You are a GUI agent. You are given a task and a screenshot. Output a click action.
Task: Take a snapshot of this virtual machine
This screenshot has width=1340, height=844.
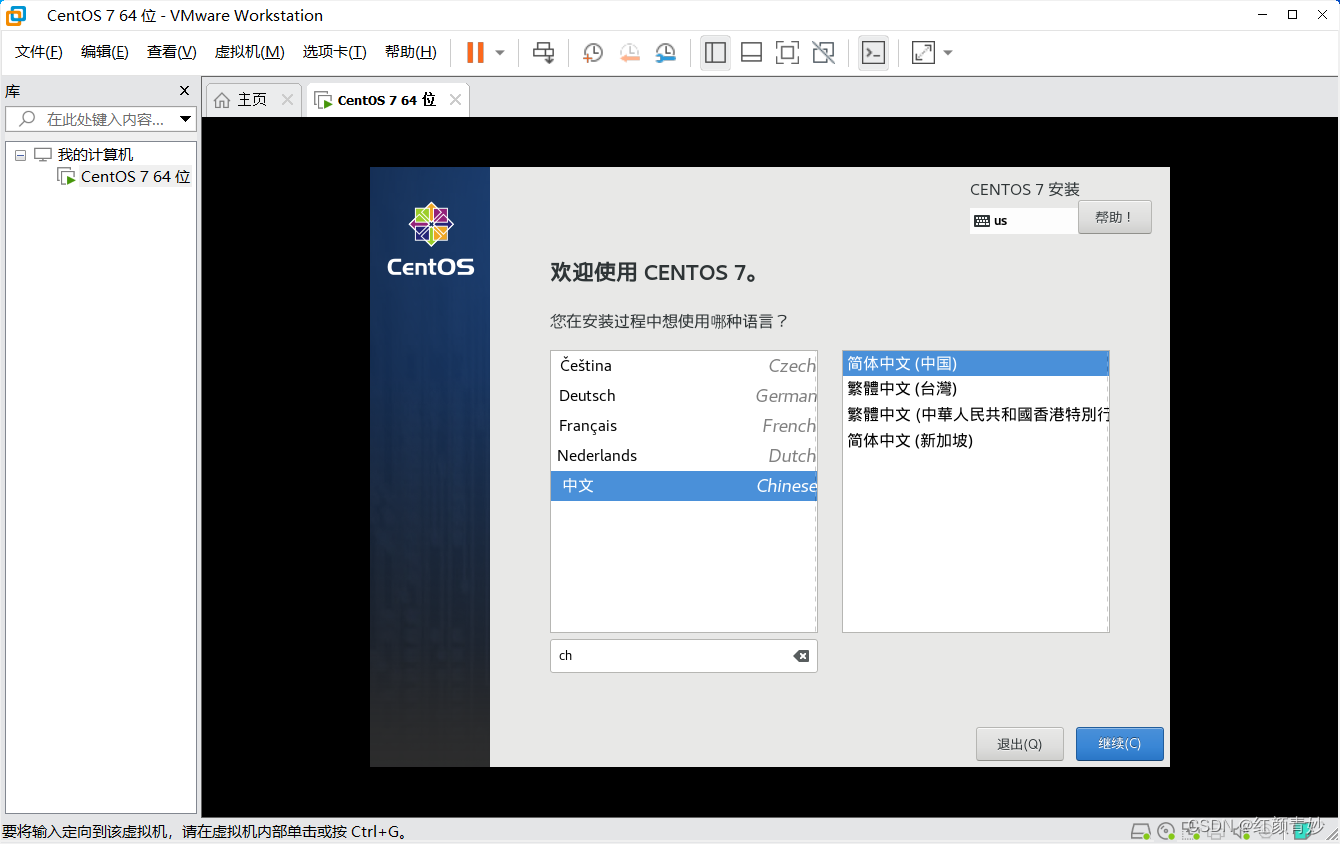(x=593, y=53)
